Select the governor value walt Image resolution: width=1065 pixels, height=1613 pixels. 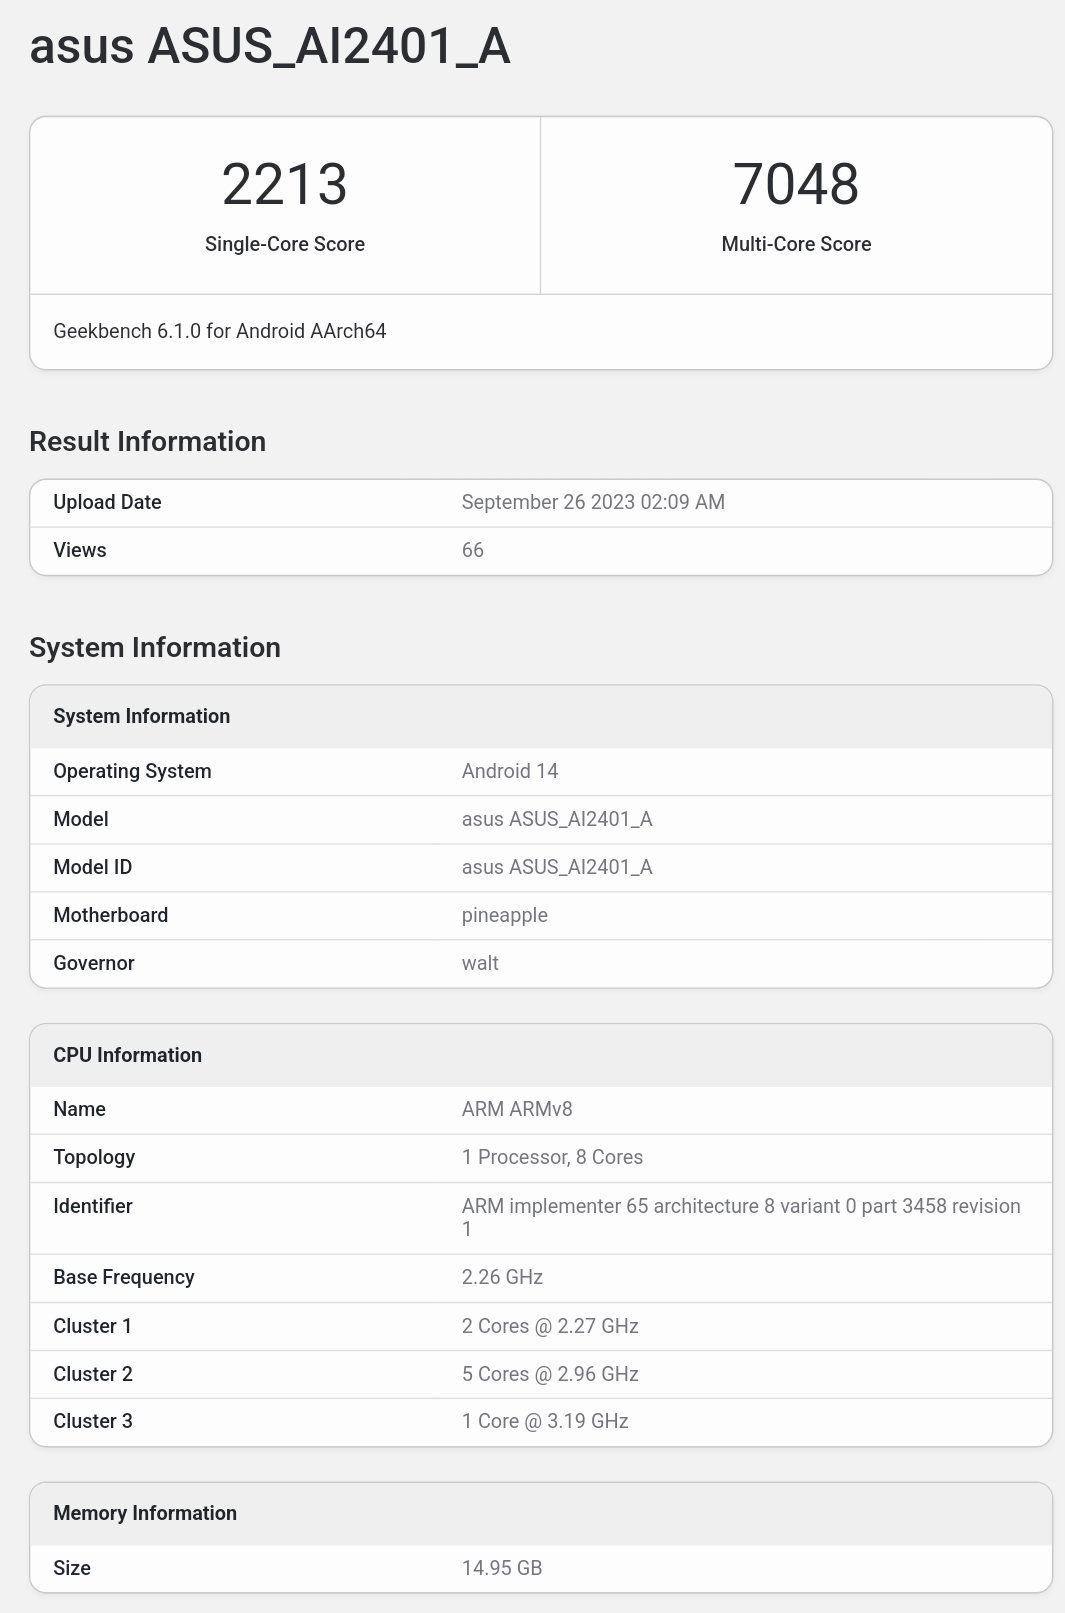point(480,963)
